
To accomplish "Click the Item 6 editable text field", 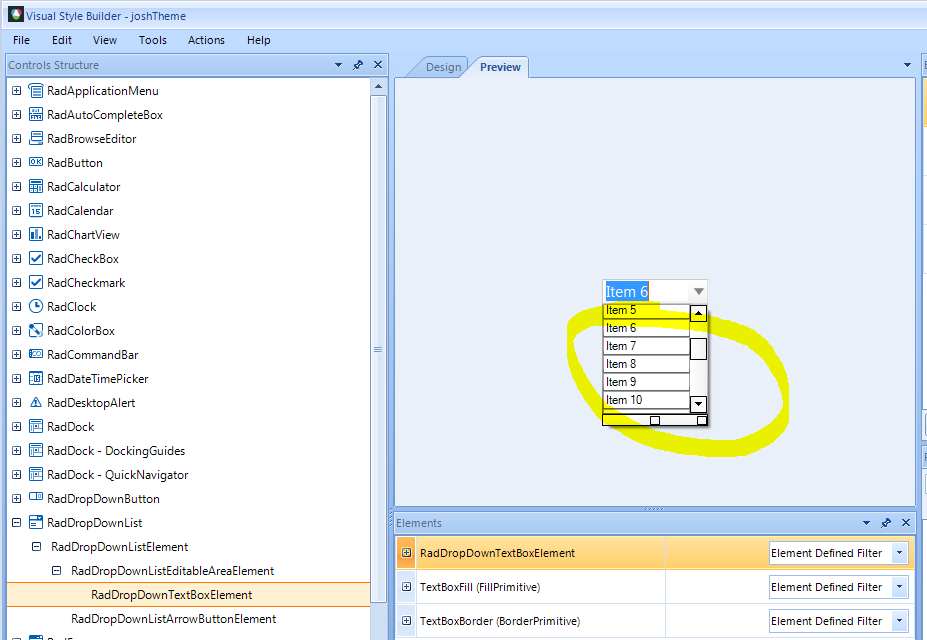I will 646,291.
